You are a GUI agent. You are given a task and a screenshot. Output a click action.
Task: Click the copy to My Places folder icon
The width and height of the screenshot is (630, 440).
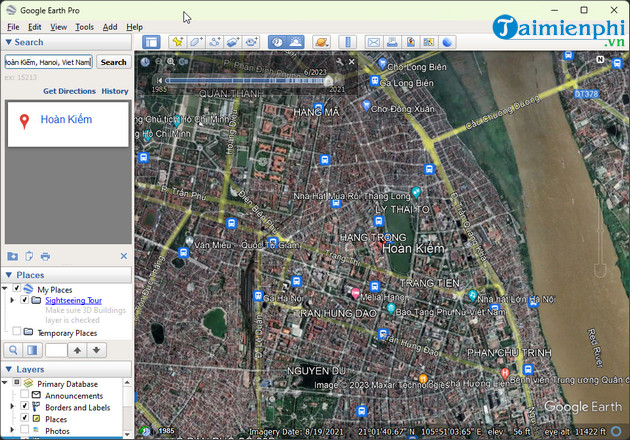(x=12, y=256)
